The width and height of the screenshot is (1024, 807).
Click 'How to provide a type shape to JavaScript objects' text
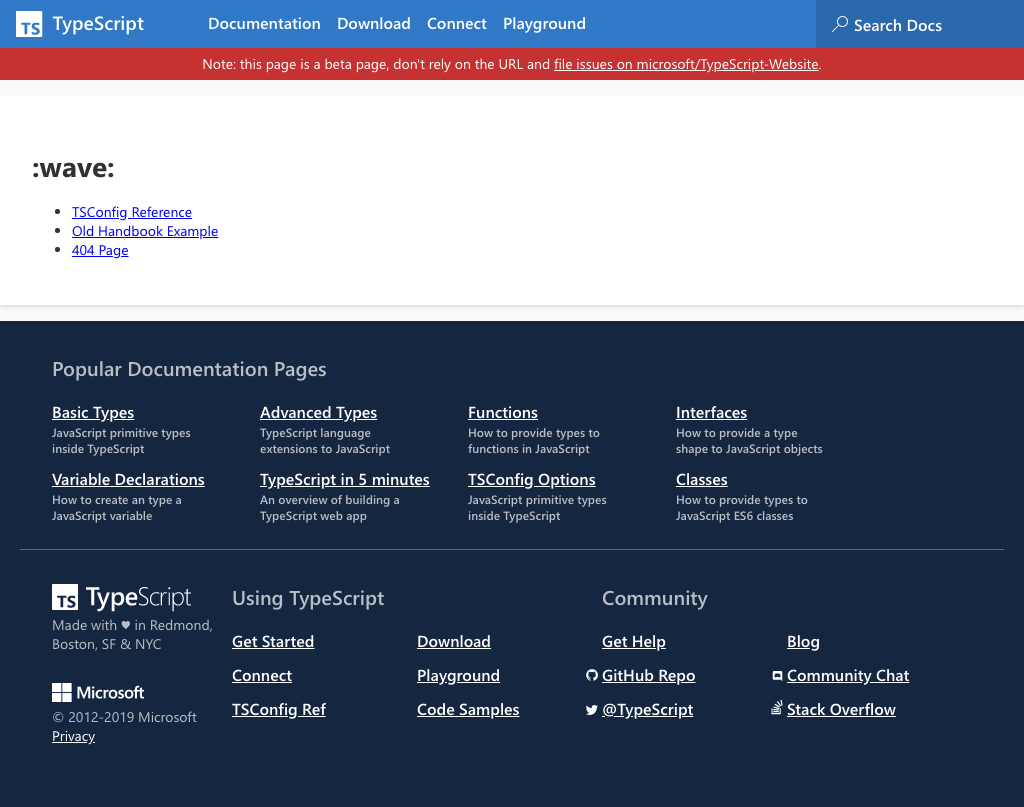point(749,441)
